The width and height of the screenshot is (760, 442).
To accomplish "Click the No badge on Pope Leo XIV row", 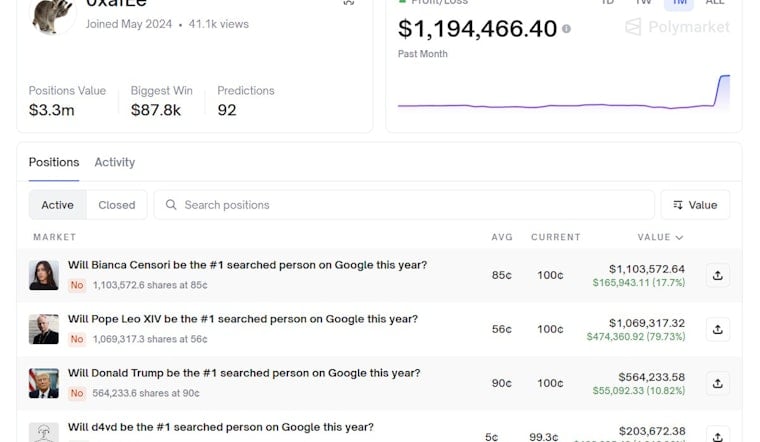I will (x=77, y=339).
